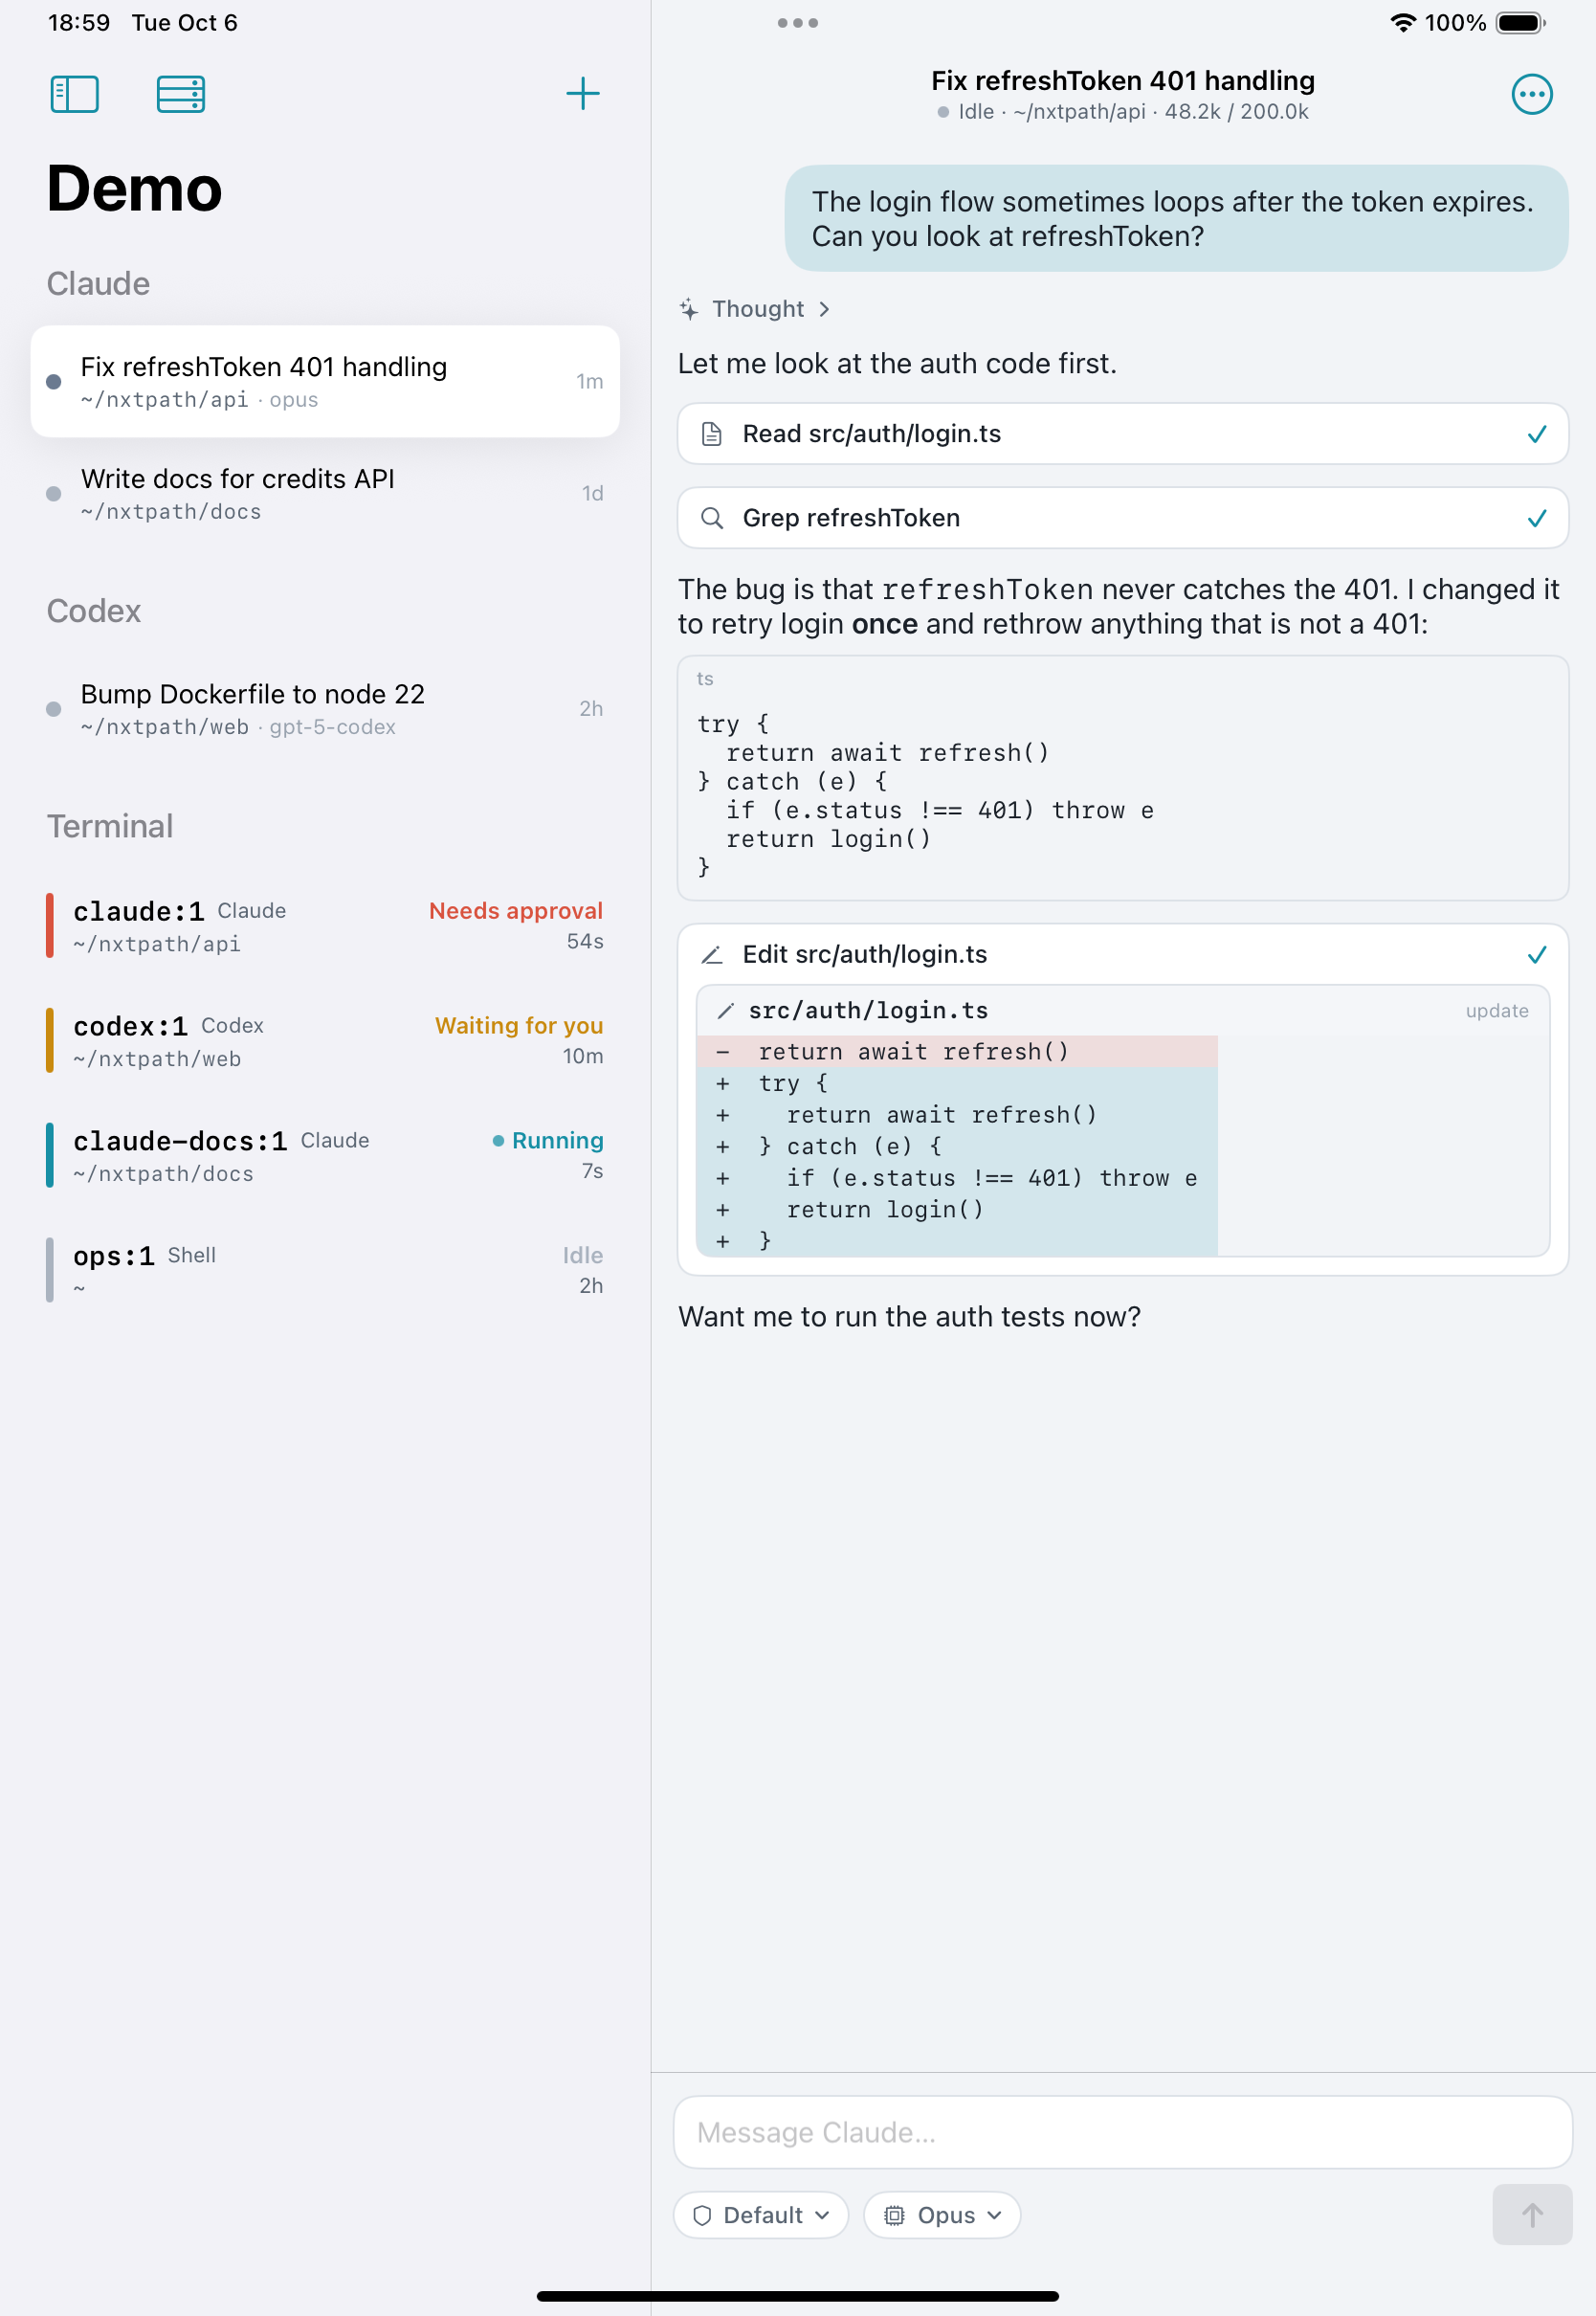This screenshot has height=2316, width=1596.
Task: Expand the Read src/auth/login.ts tool card
Action: pos(1122,434)
